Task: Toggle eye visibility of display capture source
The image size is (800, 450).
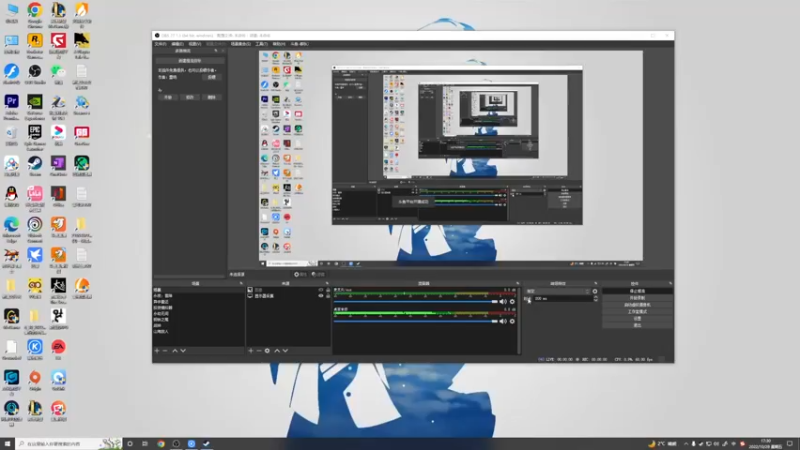Action: [x=321, y=296]
